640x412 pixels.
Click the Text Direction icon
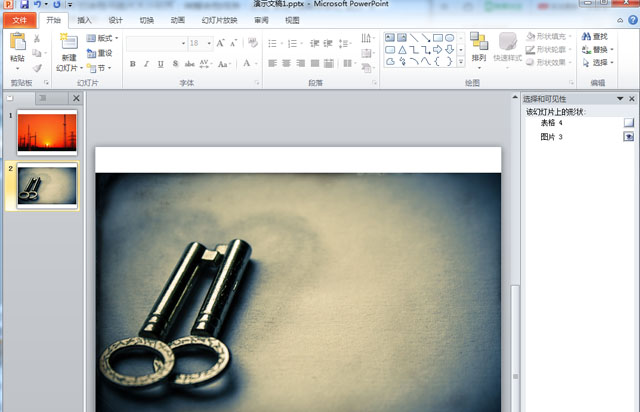coord(367,38)
